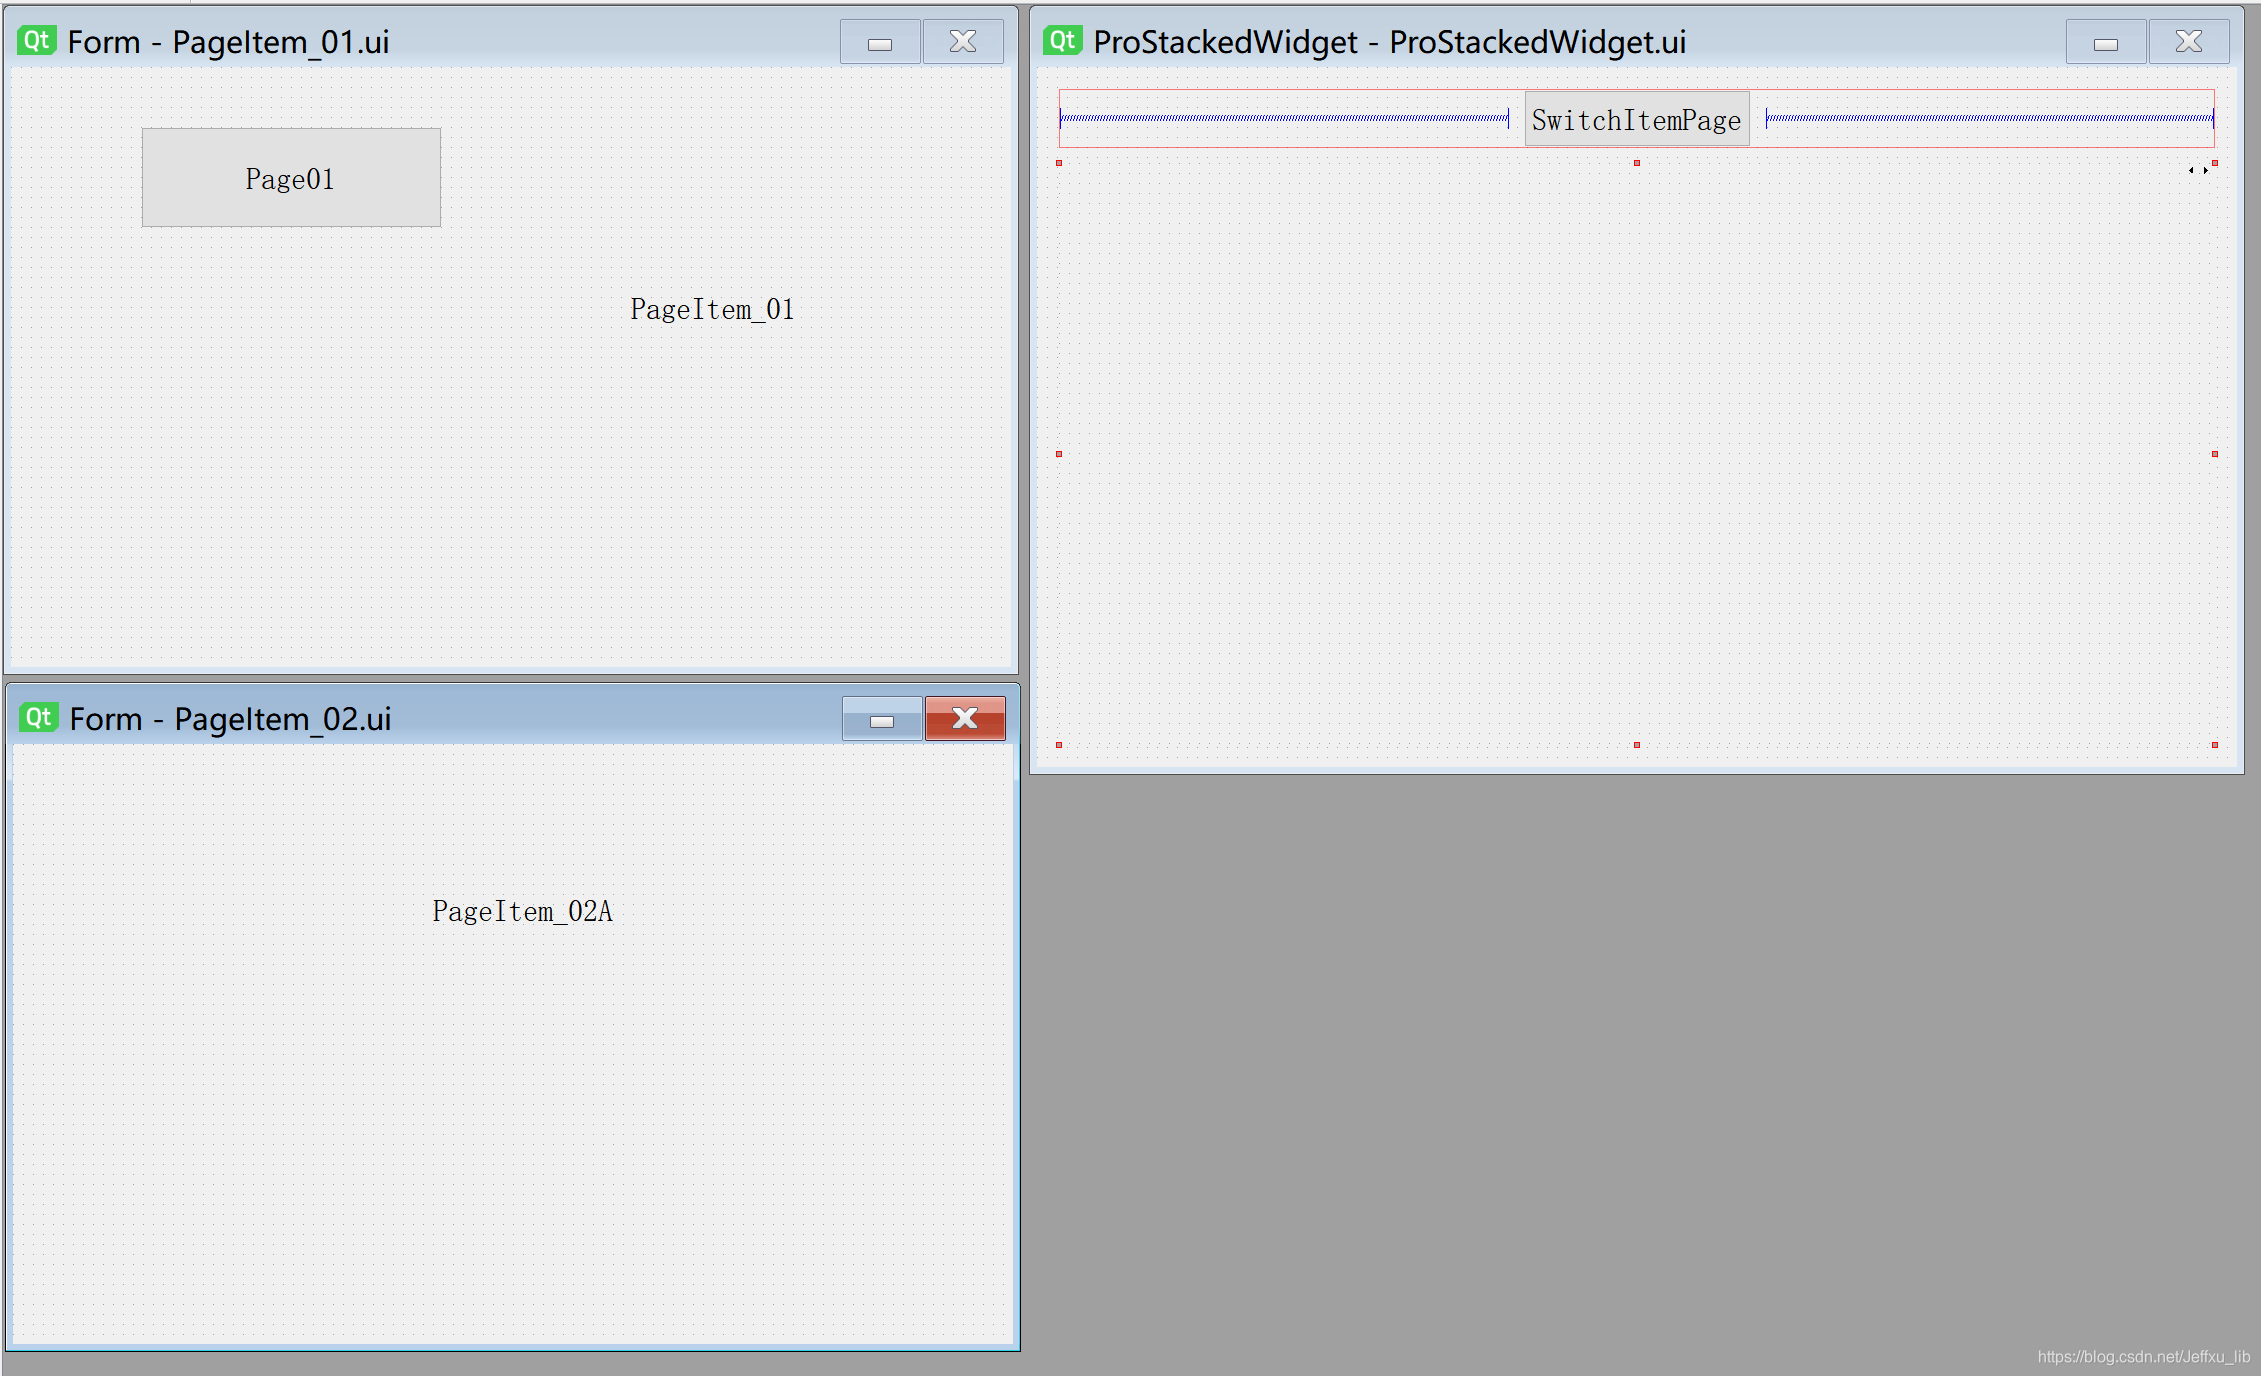Click the stacked widget next-page arrow

pyautogui.click(x=2205, y=170)
